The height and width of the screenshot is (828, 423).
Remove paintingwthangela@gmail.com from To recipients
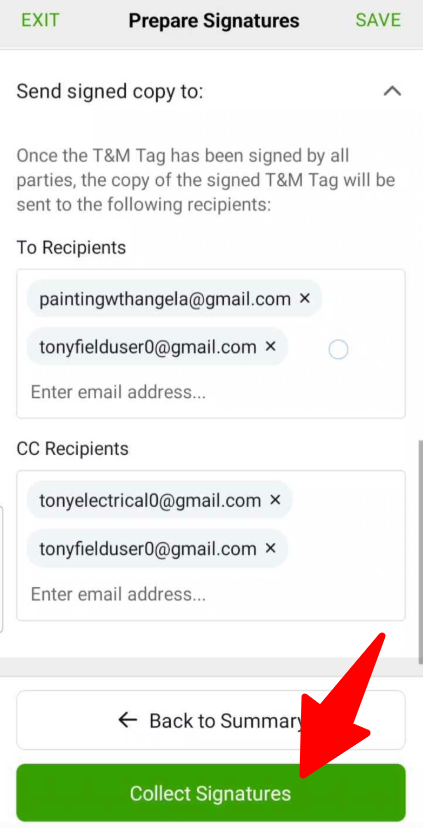click(x=304, y=299)
